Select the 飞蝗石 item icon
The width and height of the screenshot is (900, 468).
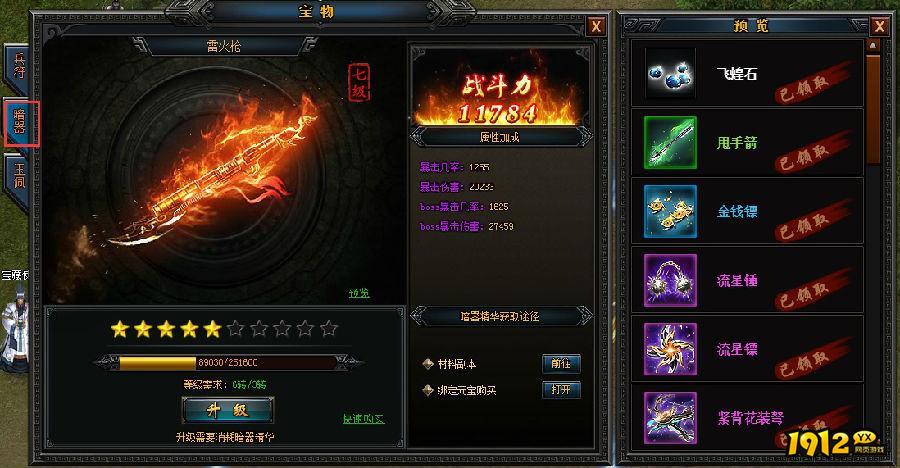coord(670,74)
